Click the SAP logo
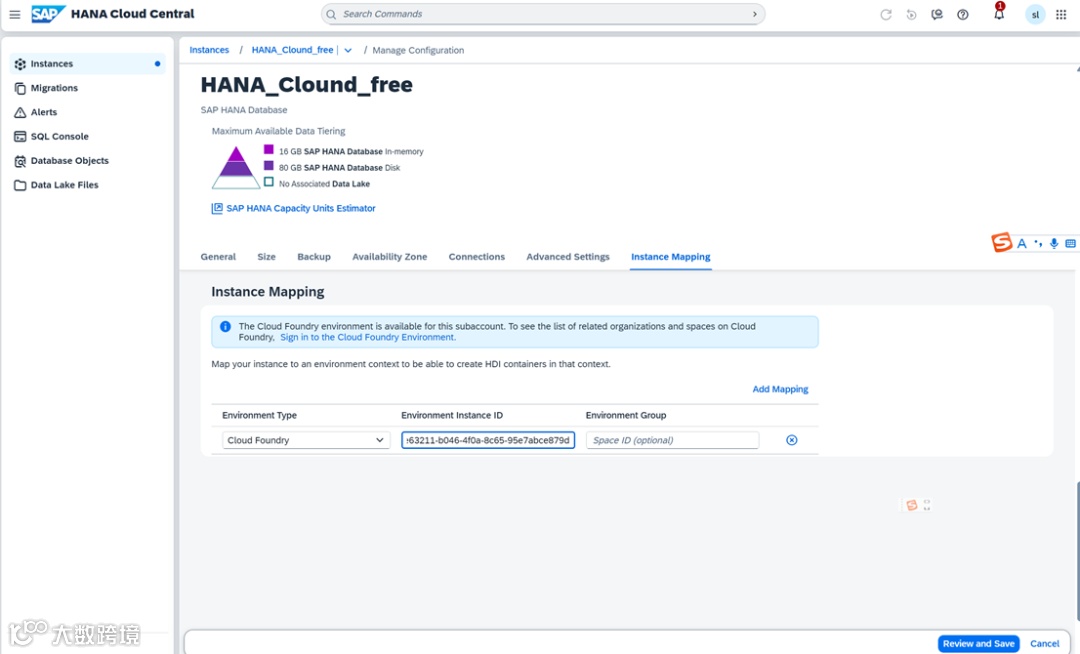The height and width of the screenshot is (654, 1080). (48, 14)
